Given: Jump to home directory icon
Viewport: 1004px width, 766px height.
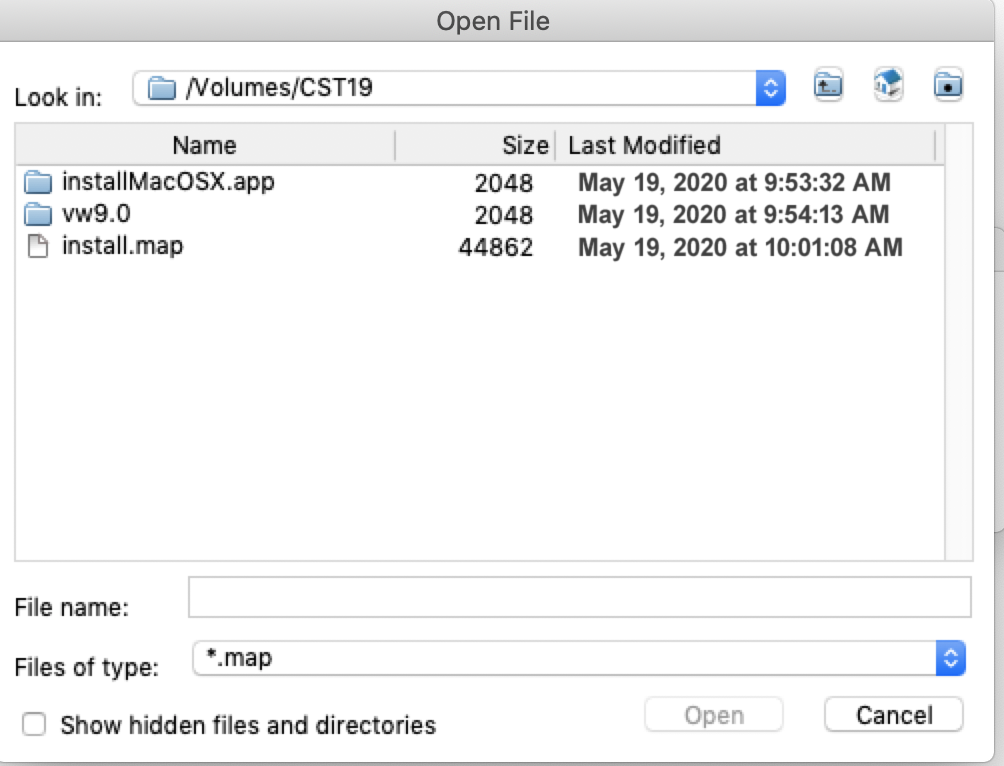Looking at the screenshot, I should (888, 85).
